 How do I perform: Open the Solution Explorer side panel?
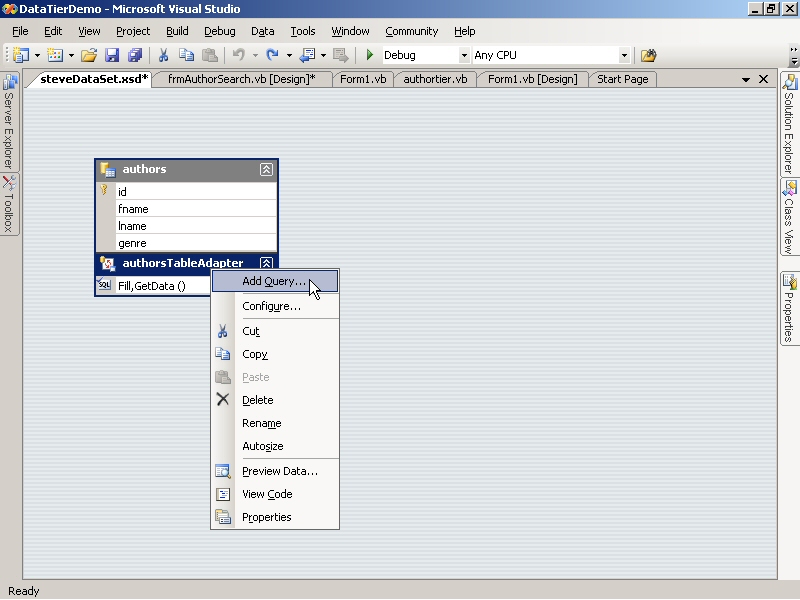(x=790, y=124)
